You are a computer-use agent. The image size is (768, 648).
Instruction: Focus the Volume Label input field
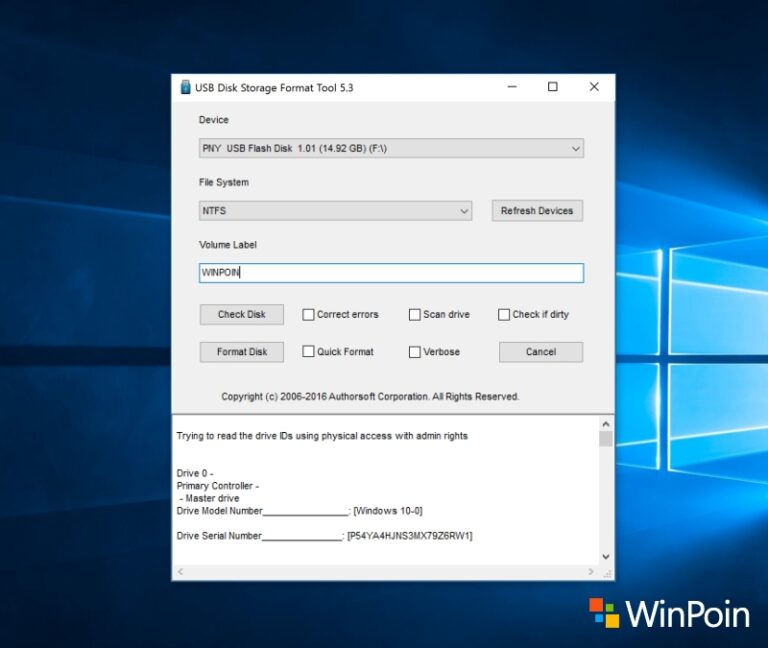391,273
